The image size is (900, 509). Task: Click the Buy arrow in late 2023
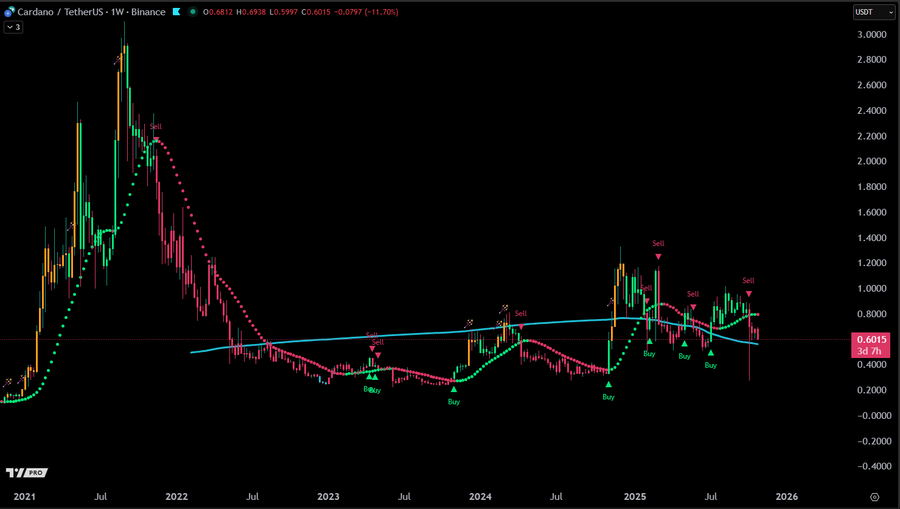(454, 389)
